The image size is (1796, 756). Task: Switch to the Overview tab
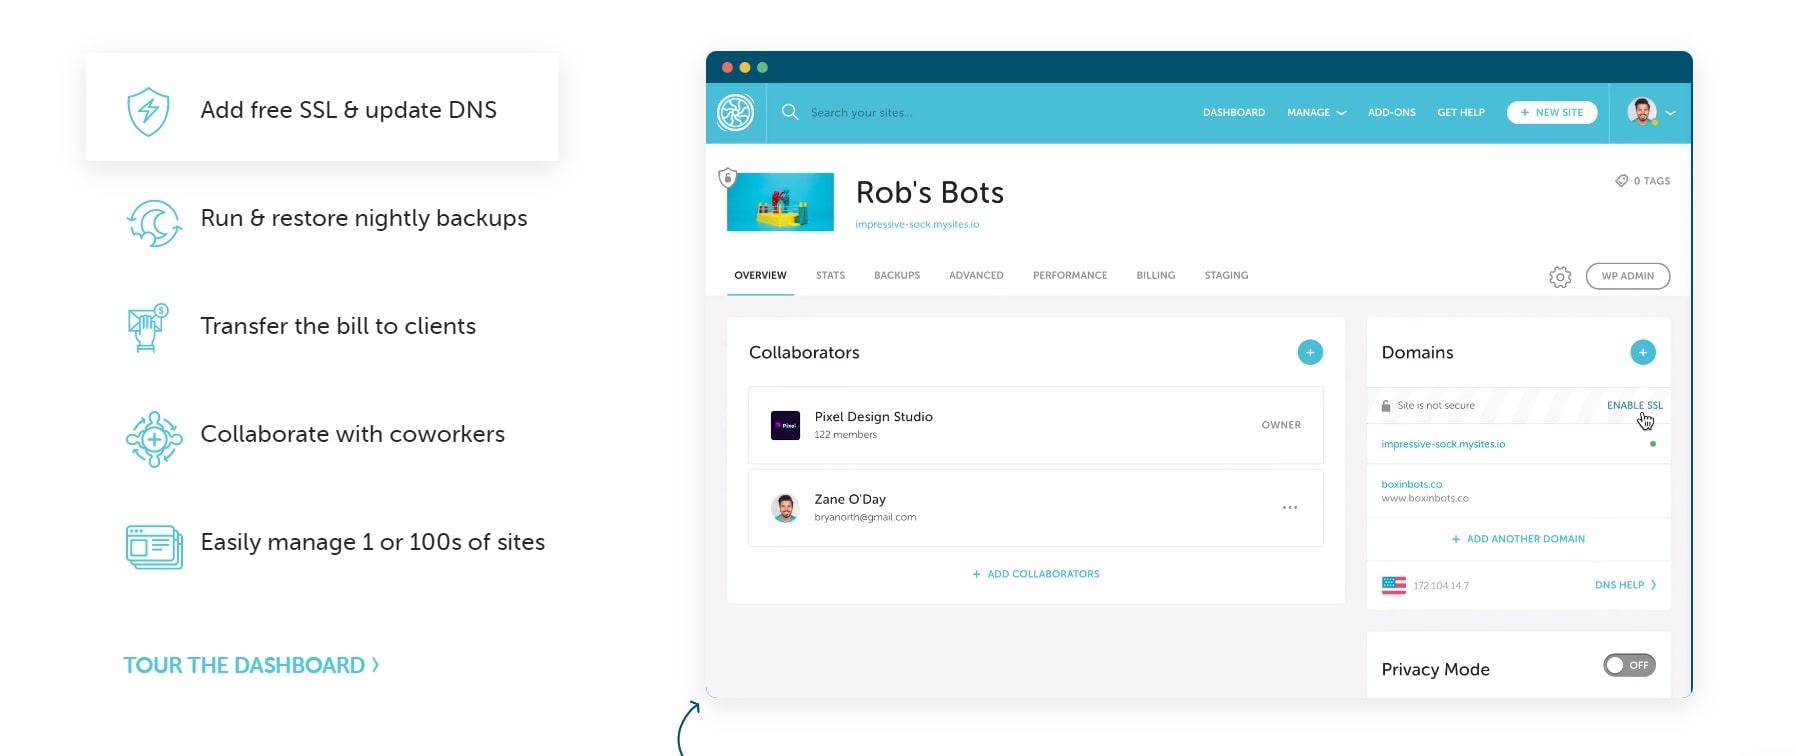pyautogui.click(x=760, y=276)
